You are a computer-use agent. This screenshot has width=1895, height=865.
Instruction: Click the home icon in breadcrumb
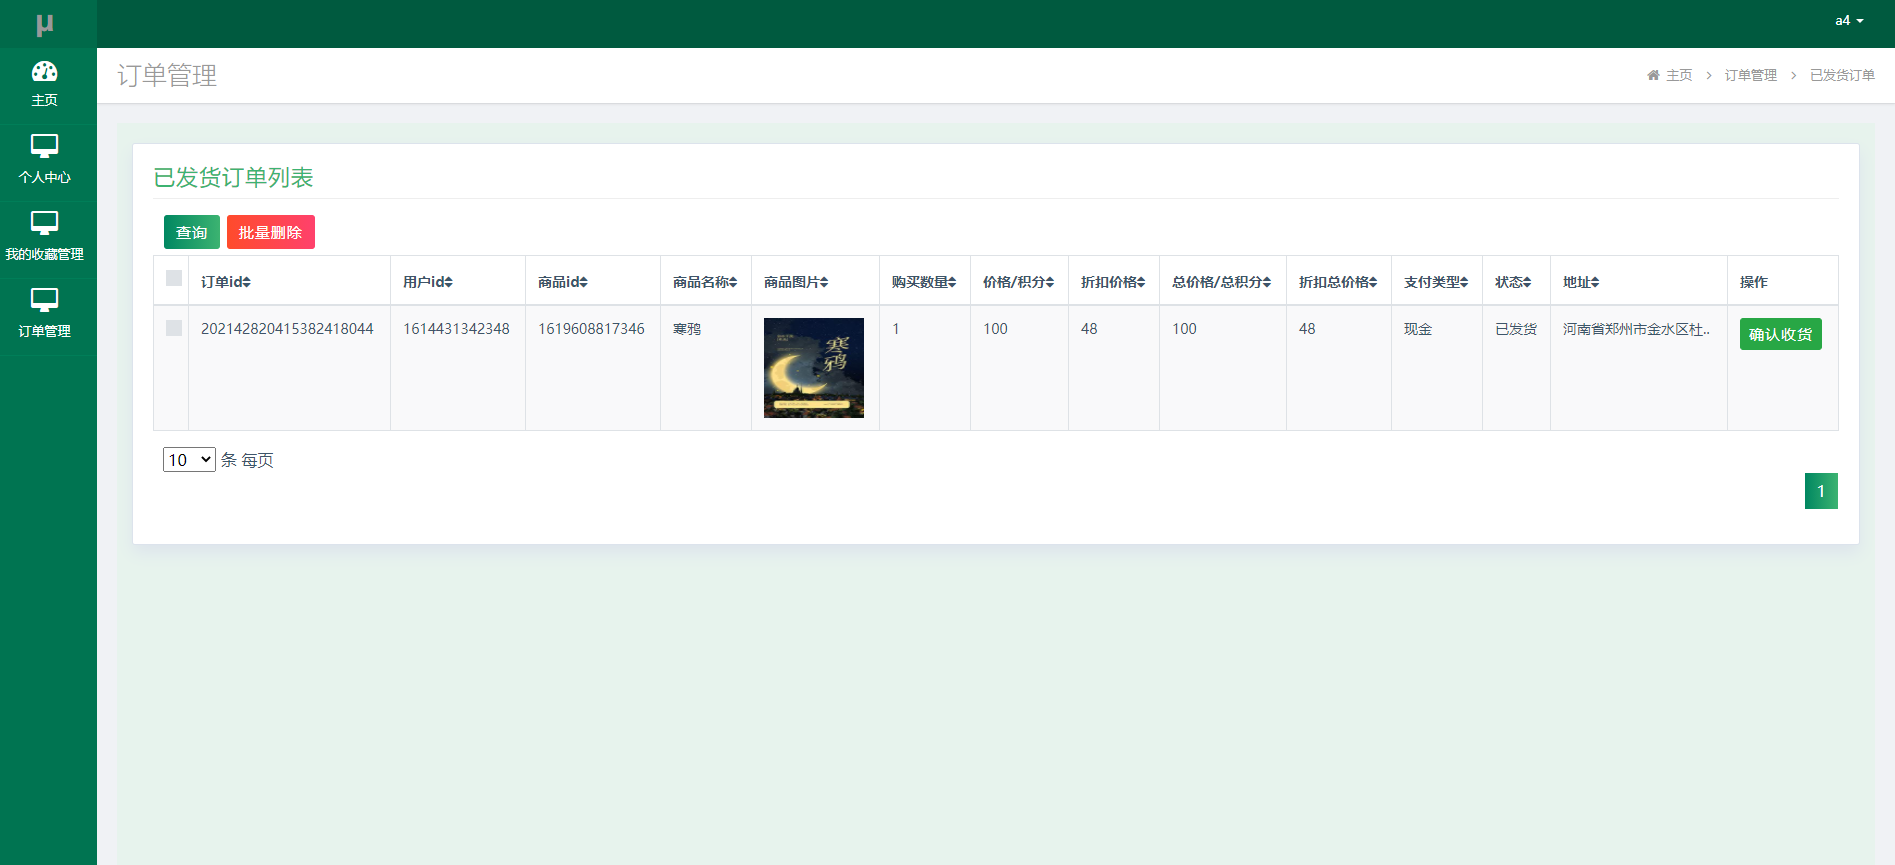tap(1653, 75)
